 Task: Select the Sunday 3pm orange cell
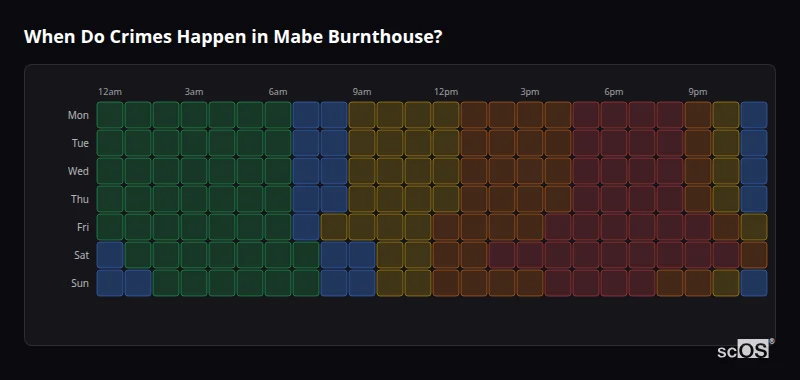pyautogui.click(x=530, y=283)
